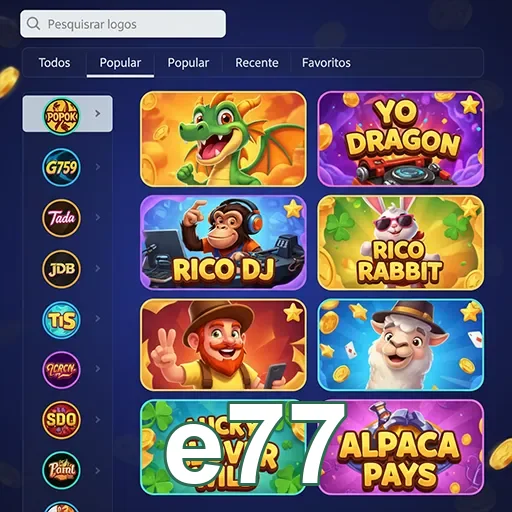512x512 pixels.
Task: Toggle favorite star on Rico DJ
Action: pos(293,209)
